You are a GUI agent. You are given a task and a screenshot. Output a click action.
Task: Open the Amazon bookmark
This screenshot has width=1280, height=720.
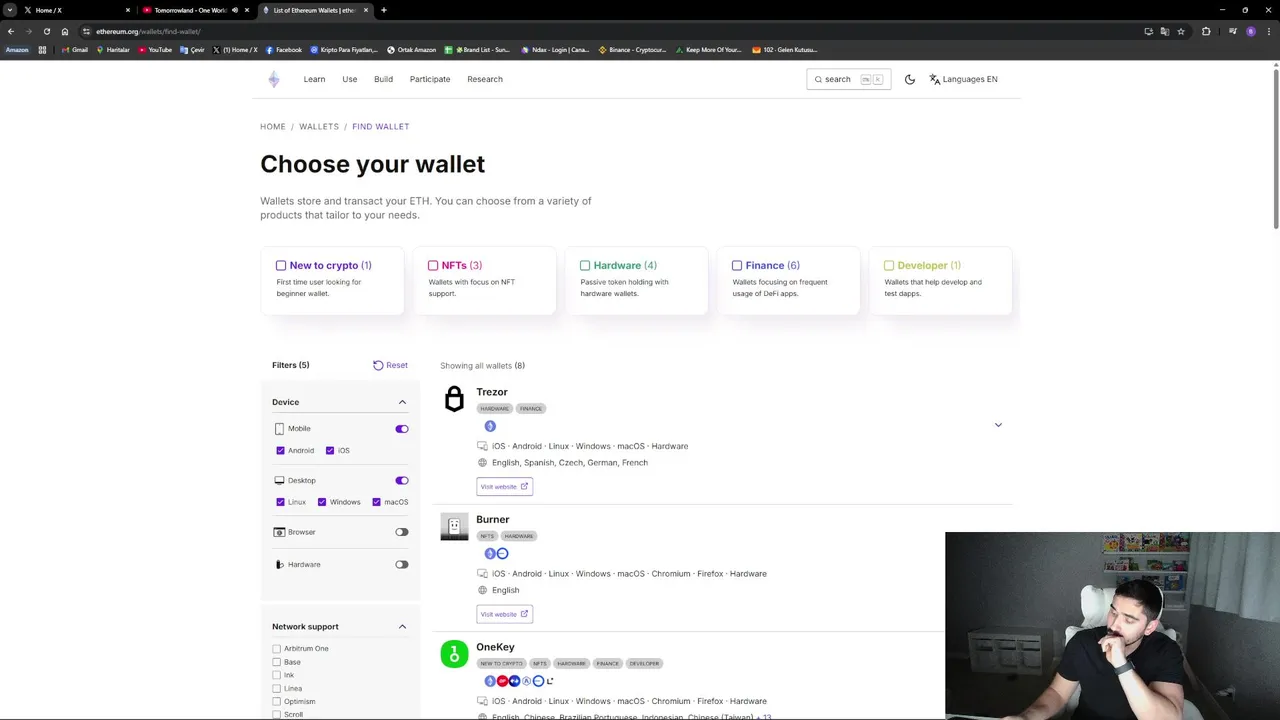pos(17,50)
